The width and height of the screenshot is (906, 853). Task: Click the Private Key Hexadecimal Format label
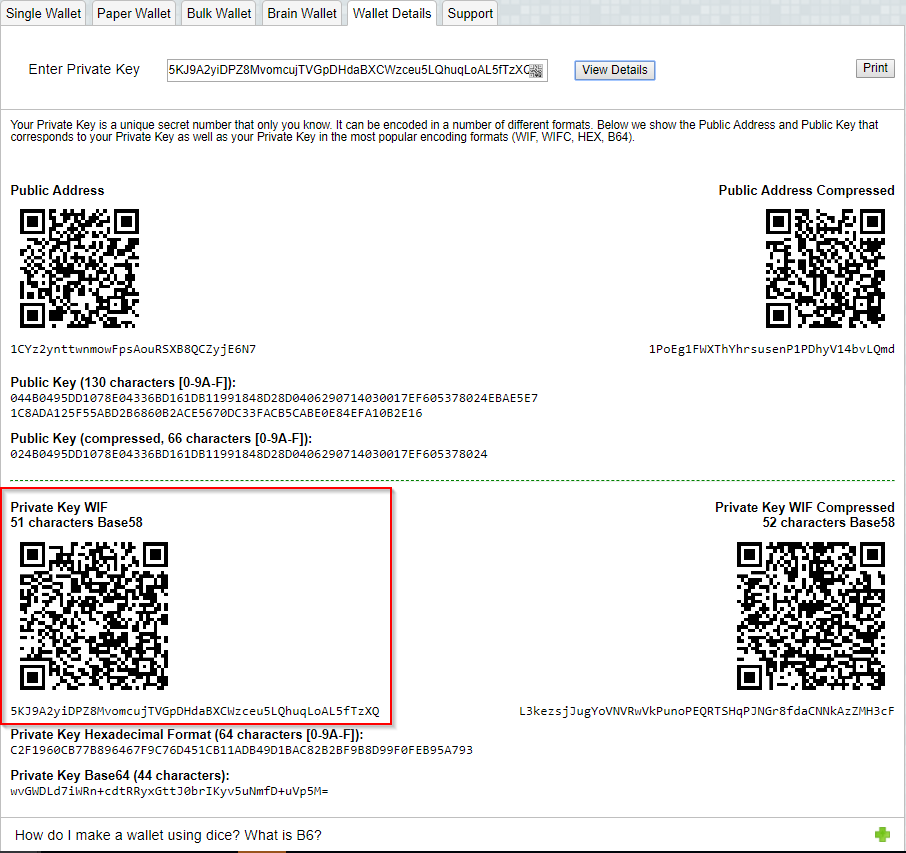(187, 735)
